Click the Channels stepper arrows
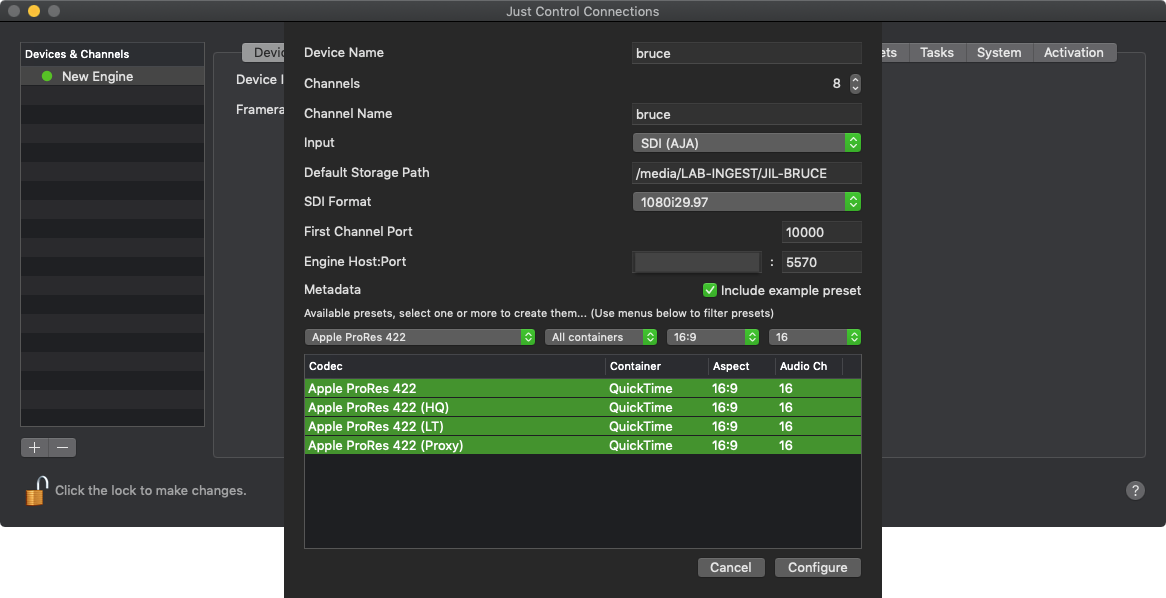Viewport: 1166px width, 598px height. tap(855, 83)
